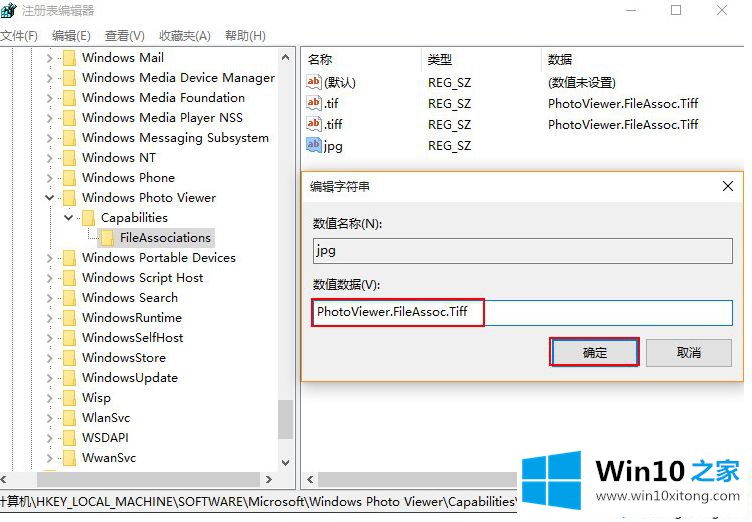Collapse the Capabilities tree node
The image size is (752, 522).
tap(68, 217)
